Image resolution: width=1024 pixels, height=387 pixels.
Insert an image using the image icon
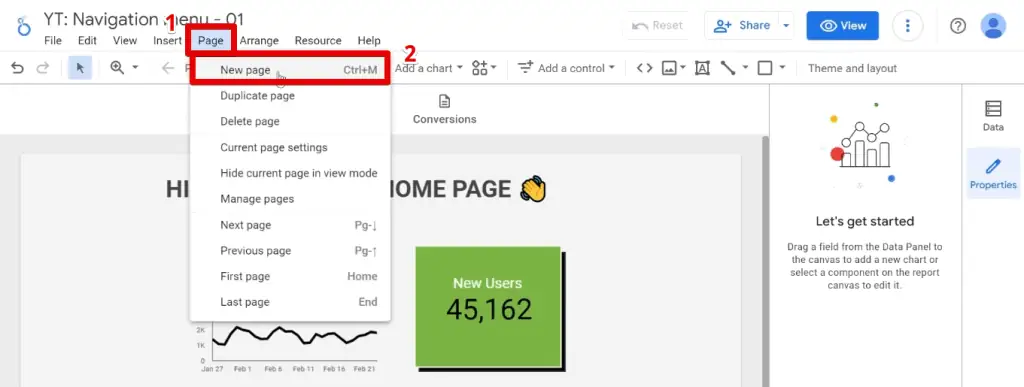(x=669, y=68)
